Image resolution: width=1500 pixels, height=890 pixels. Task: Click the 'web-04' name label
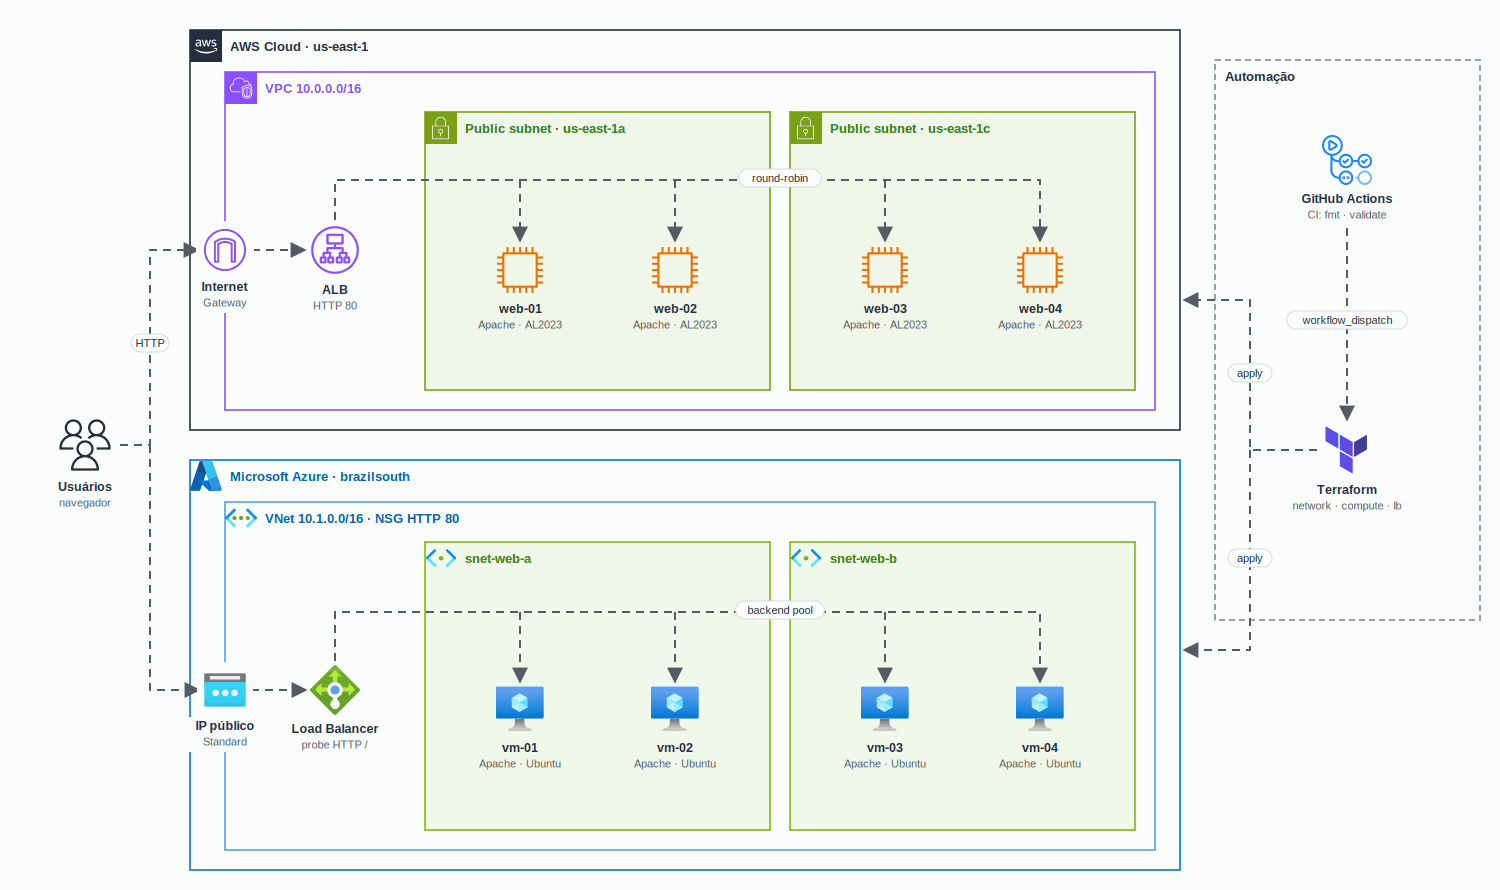click(x=1040, y=309)
